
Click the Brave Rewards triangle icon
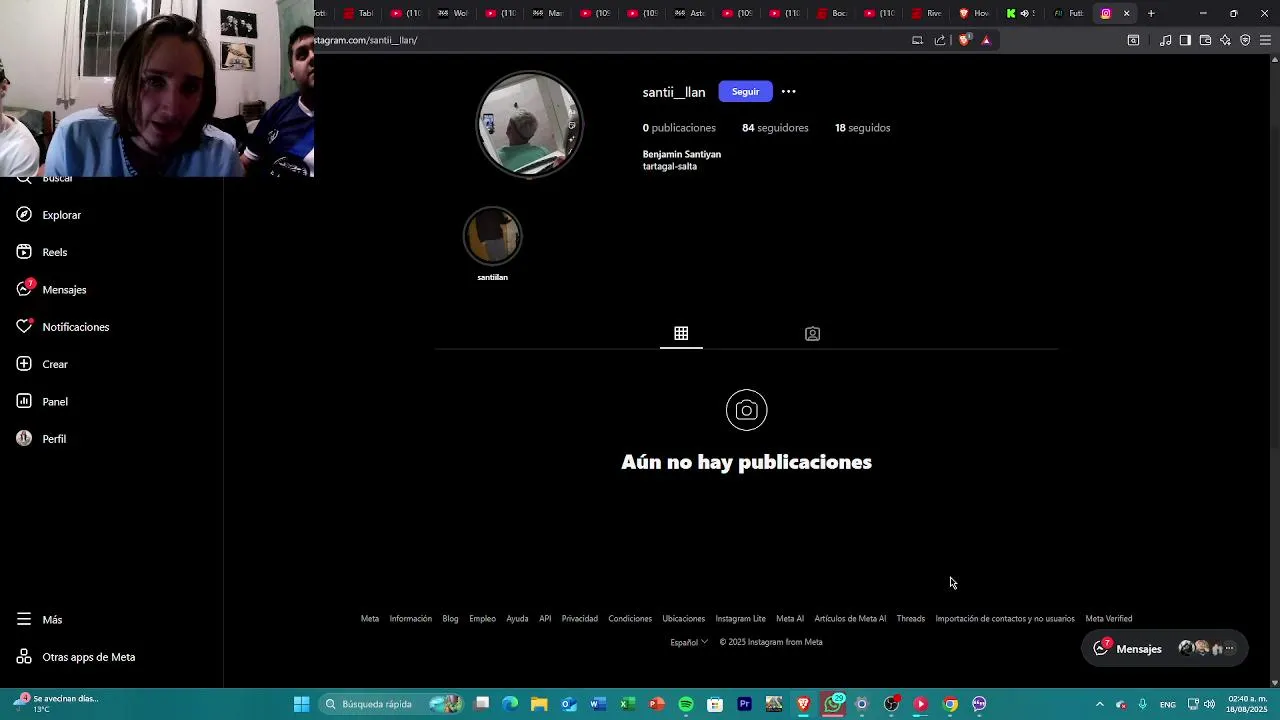(x=986, y=40)
